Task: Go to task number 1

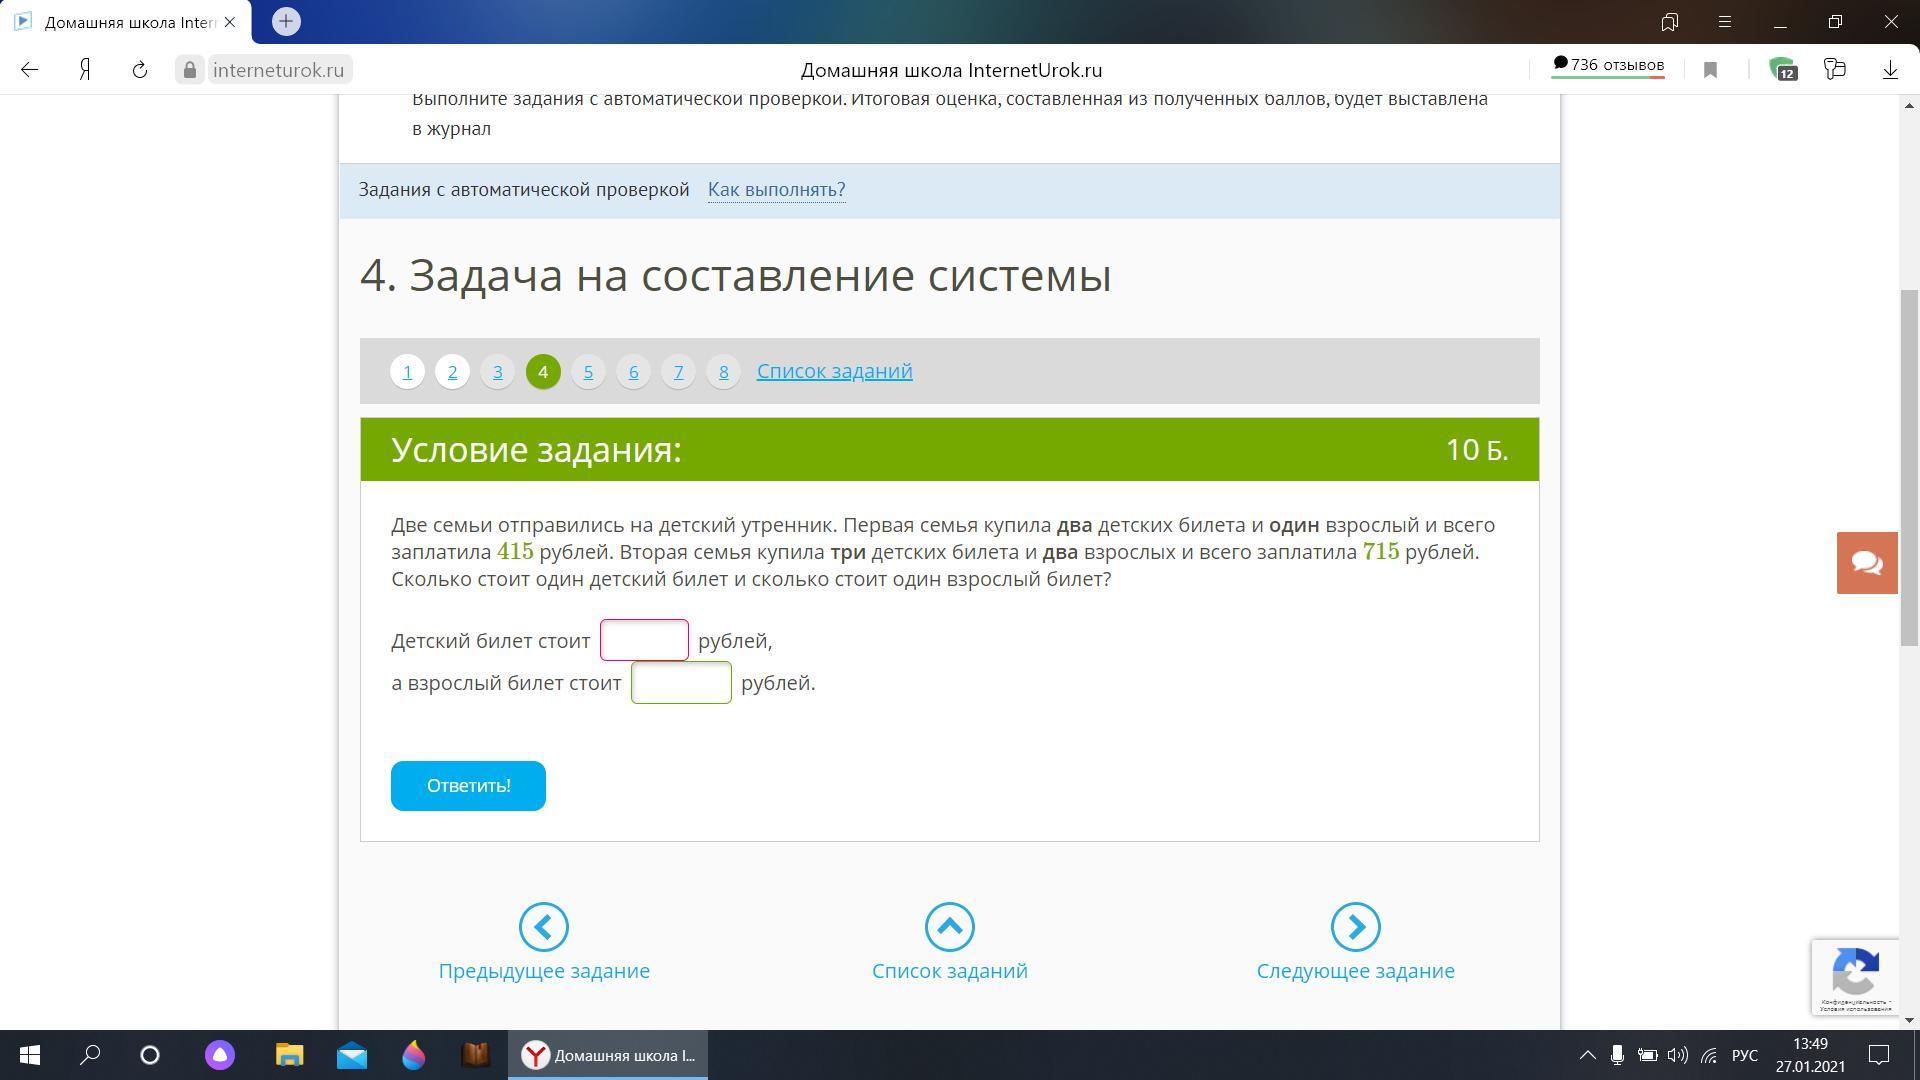Action: (407, 372)
